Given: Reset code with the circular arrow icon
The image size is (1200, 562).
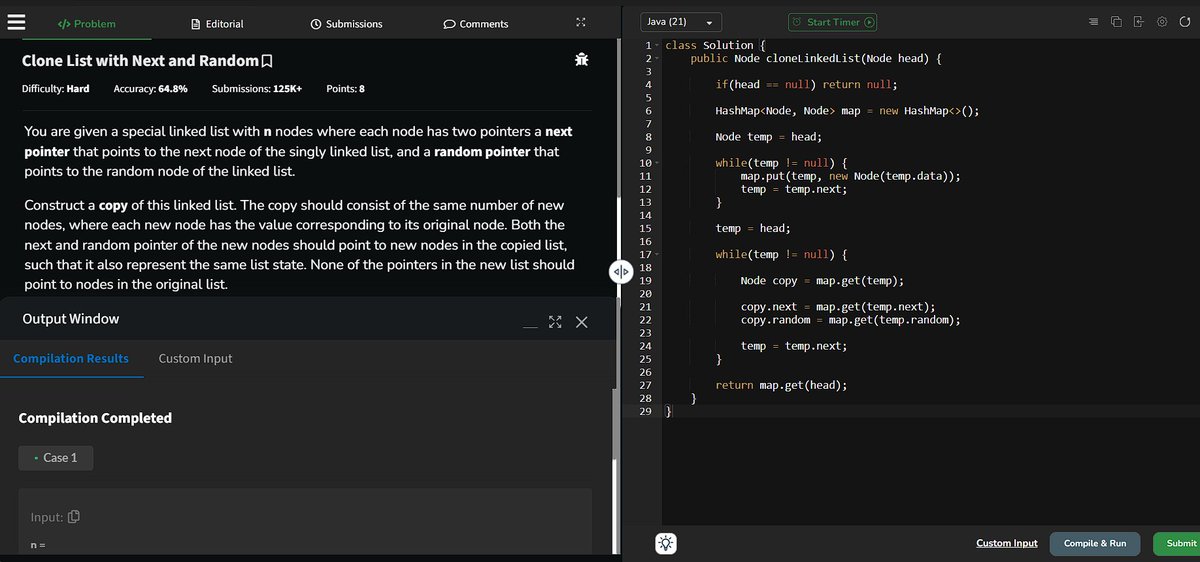Looking at the screenshot, I should click(1184, 22).
